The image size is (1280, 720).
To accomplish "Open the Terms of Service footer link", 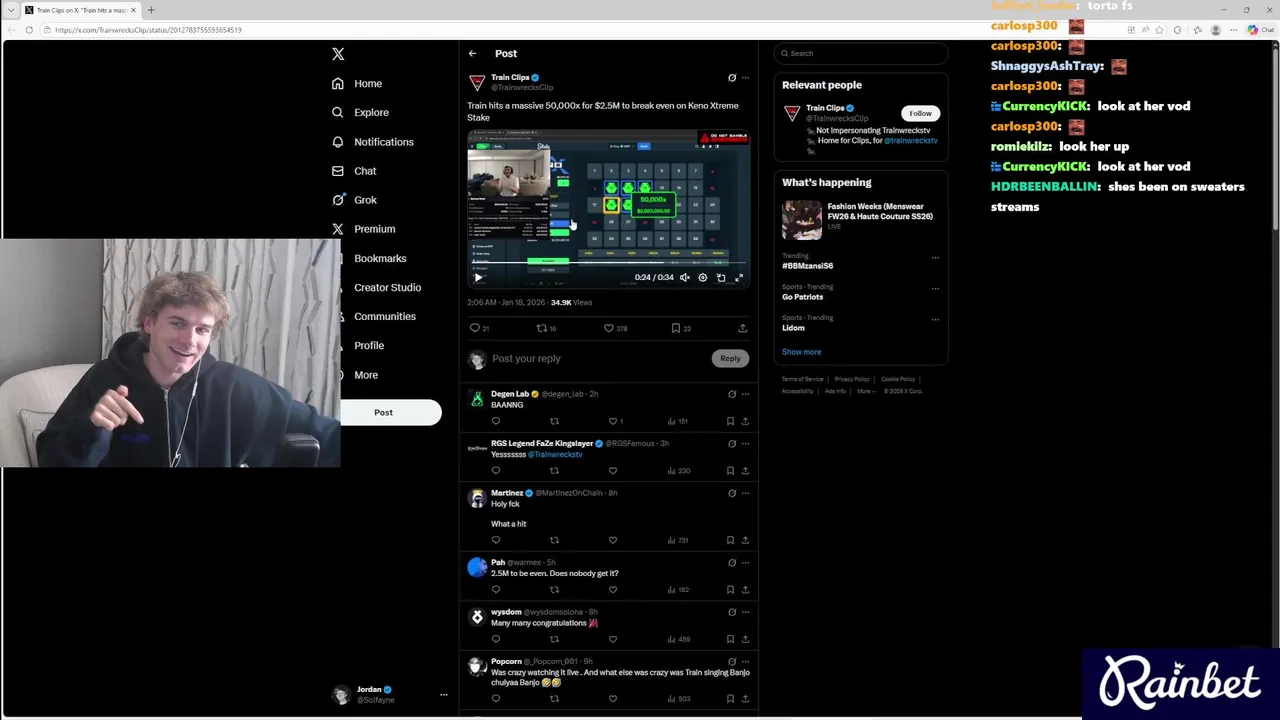I will point(802,380).
